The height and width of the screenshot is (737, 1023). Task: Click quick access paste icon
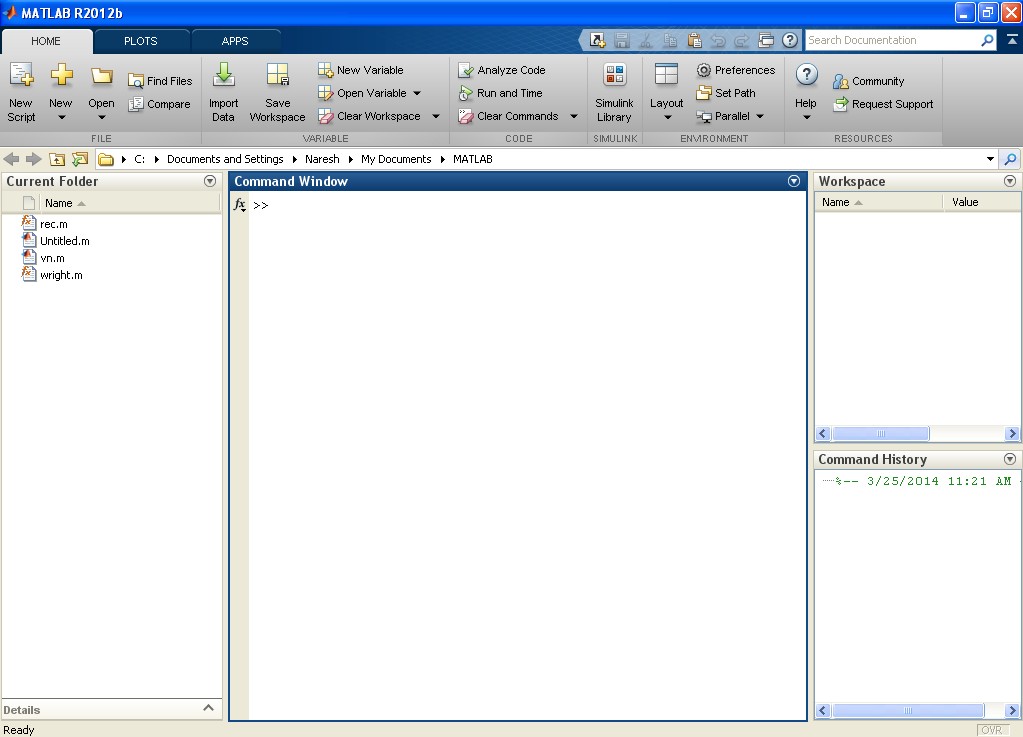click(x=695, y=40)
